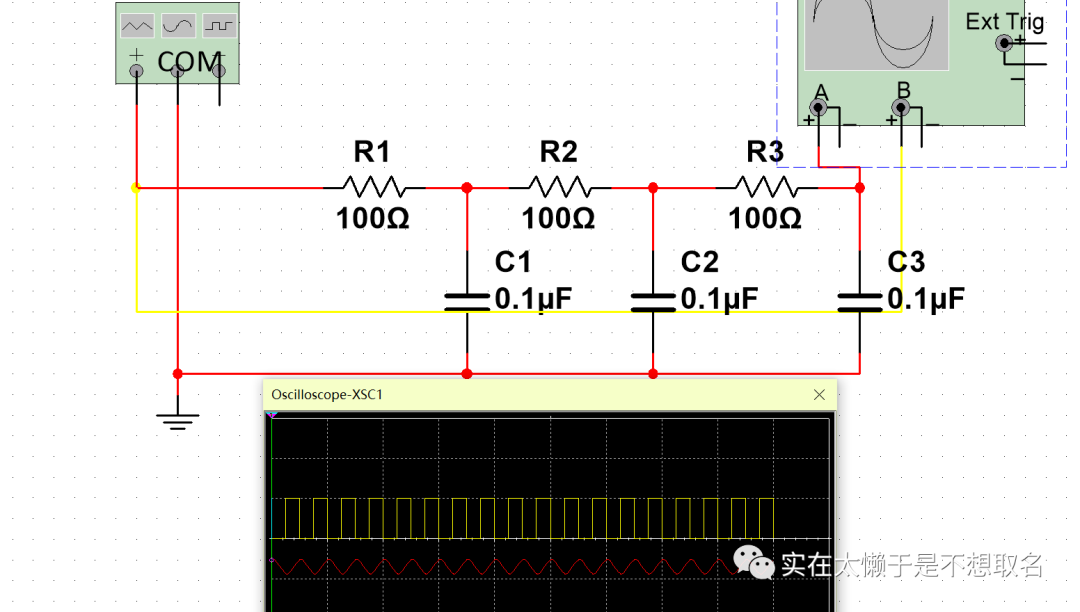Select resistor R2 zigzag symbol
Viewport: 1080px width, 612px height.
558,187
